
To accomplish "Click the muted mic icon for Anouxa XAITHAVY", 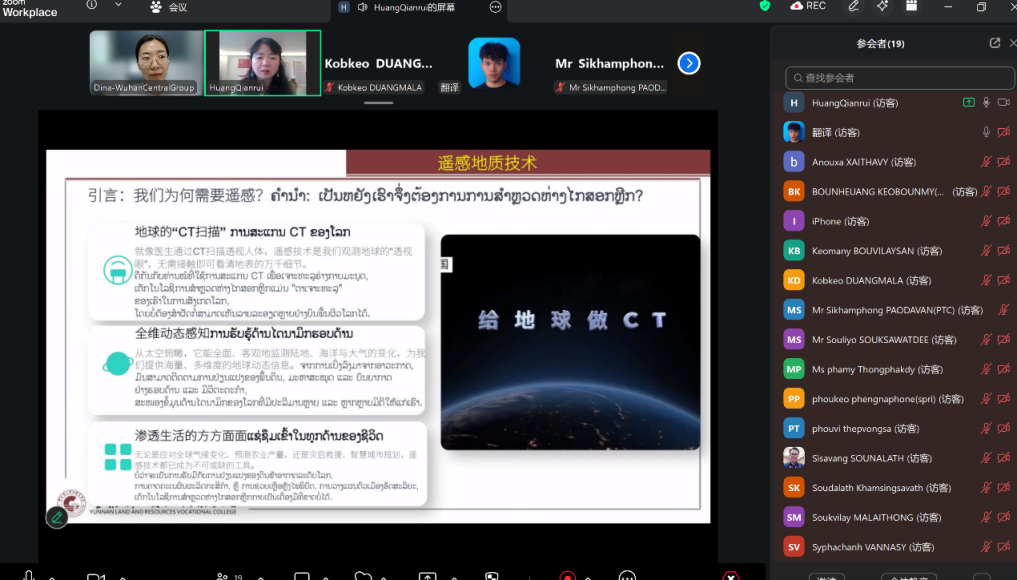I will pyautogui.click(x=986, y=162).
